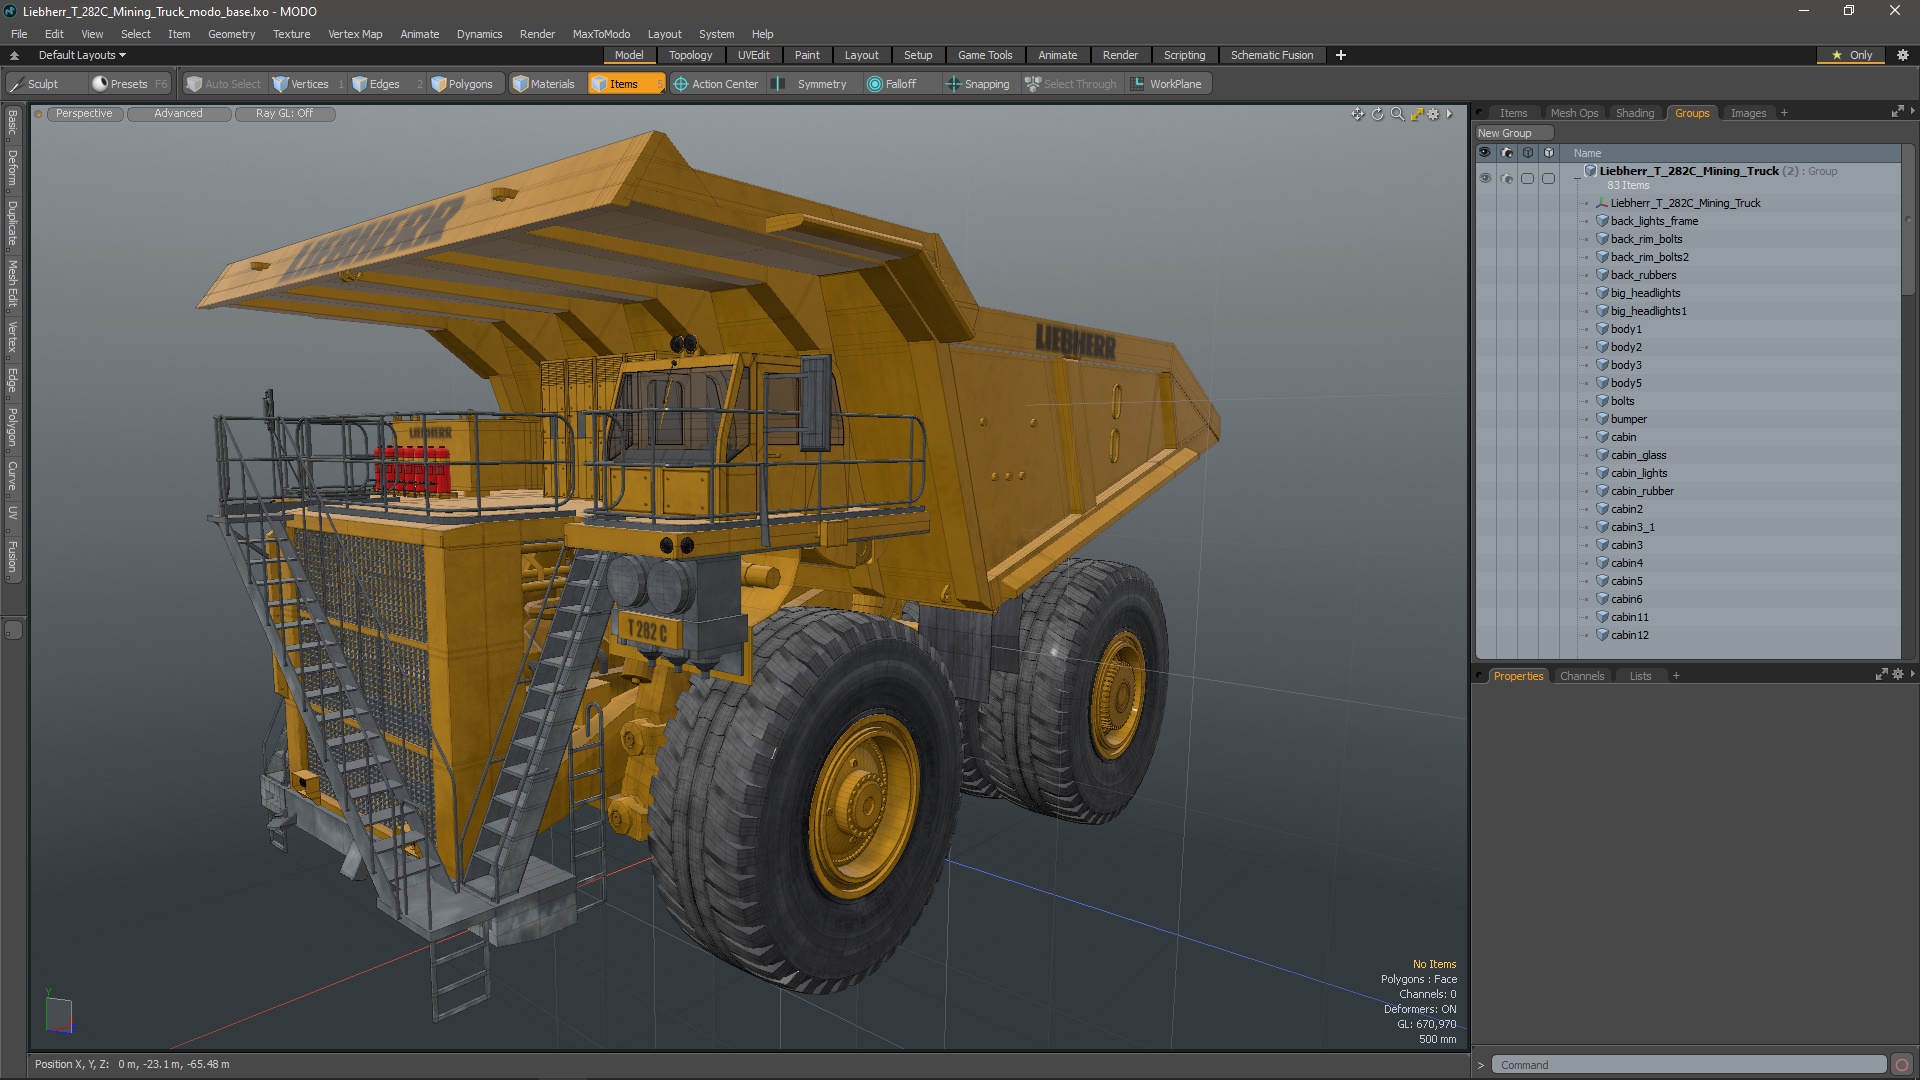The width and height of the screenshot is (1920, 1080).
Task: Add new panel tab next to Images
Action: (x=1784, y=113)
